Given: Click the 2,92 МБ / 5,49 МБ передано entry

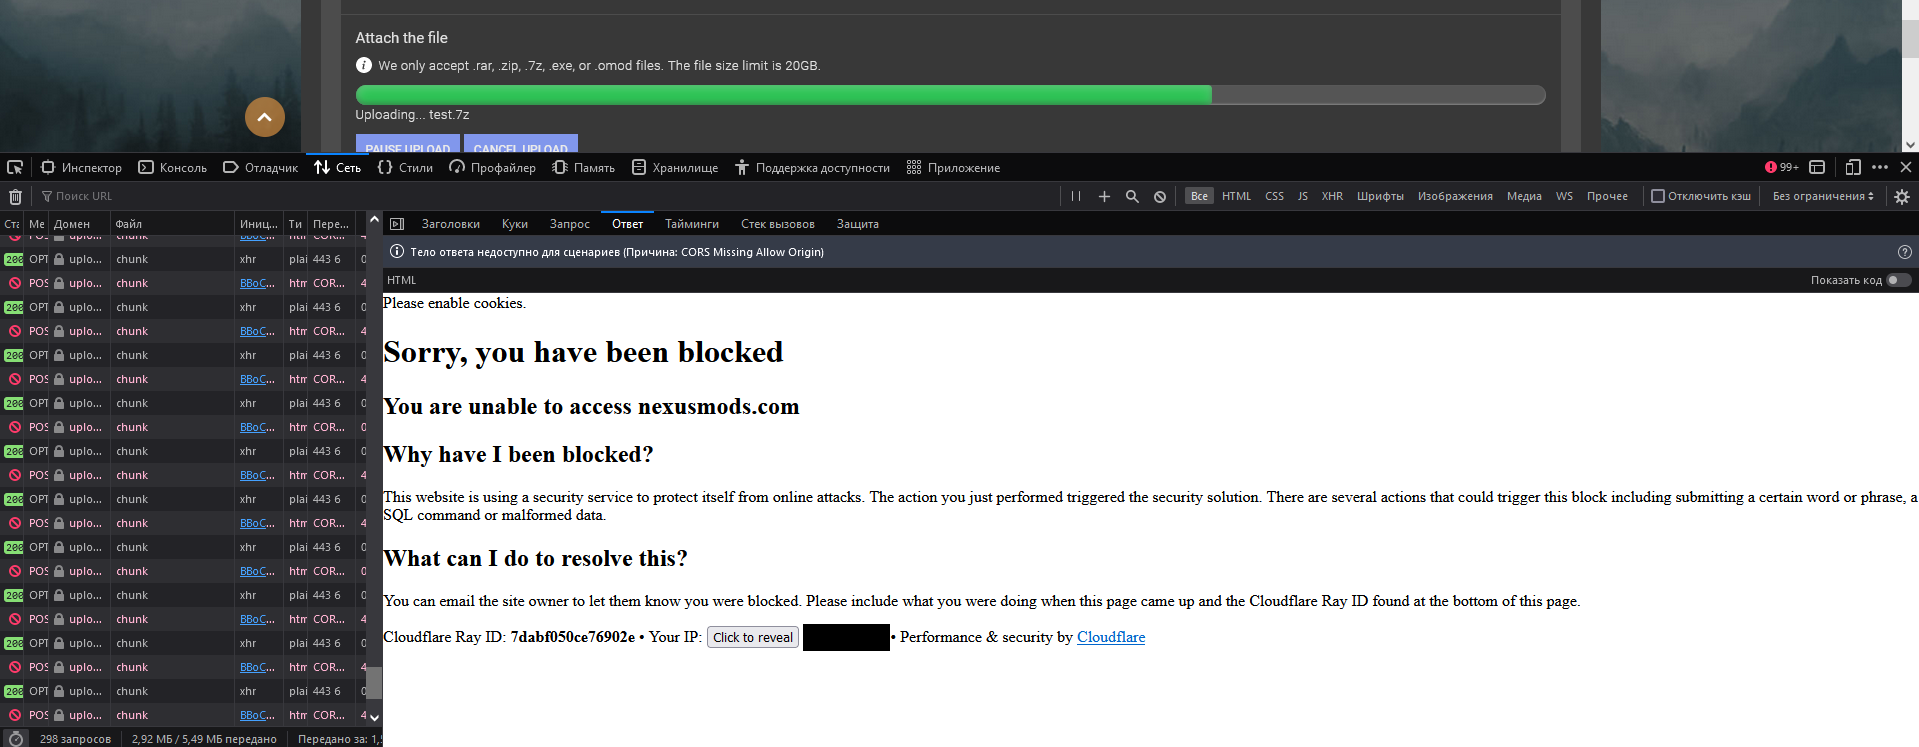Looking at the screenshot, I should click(x=204, y=739).
